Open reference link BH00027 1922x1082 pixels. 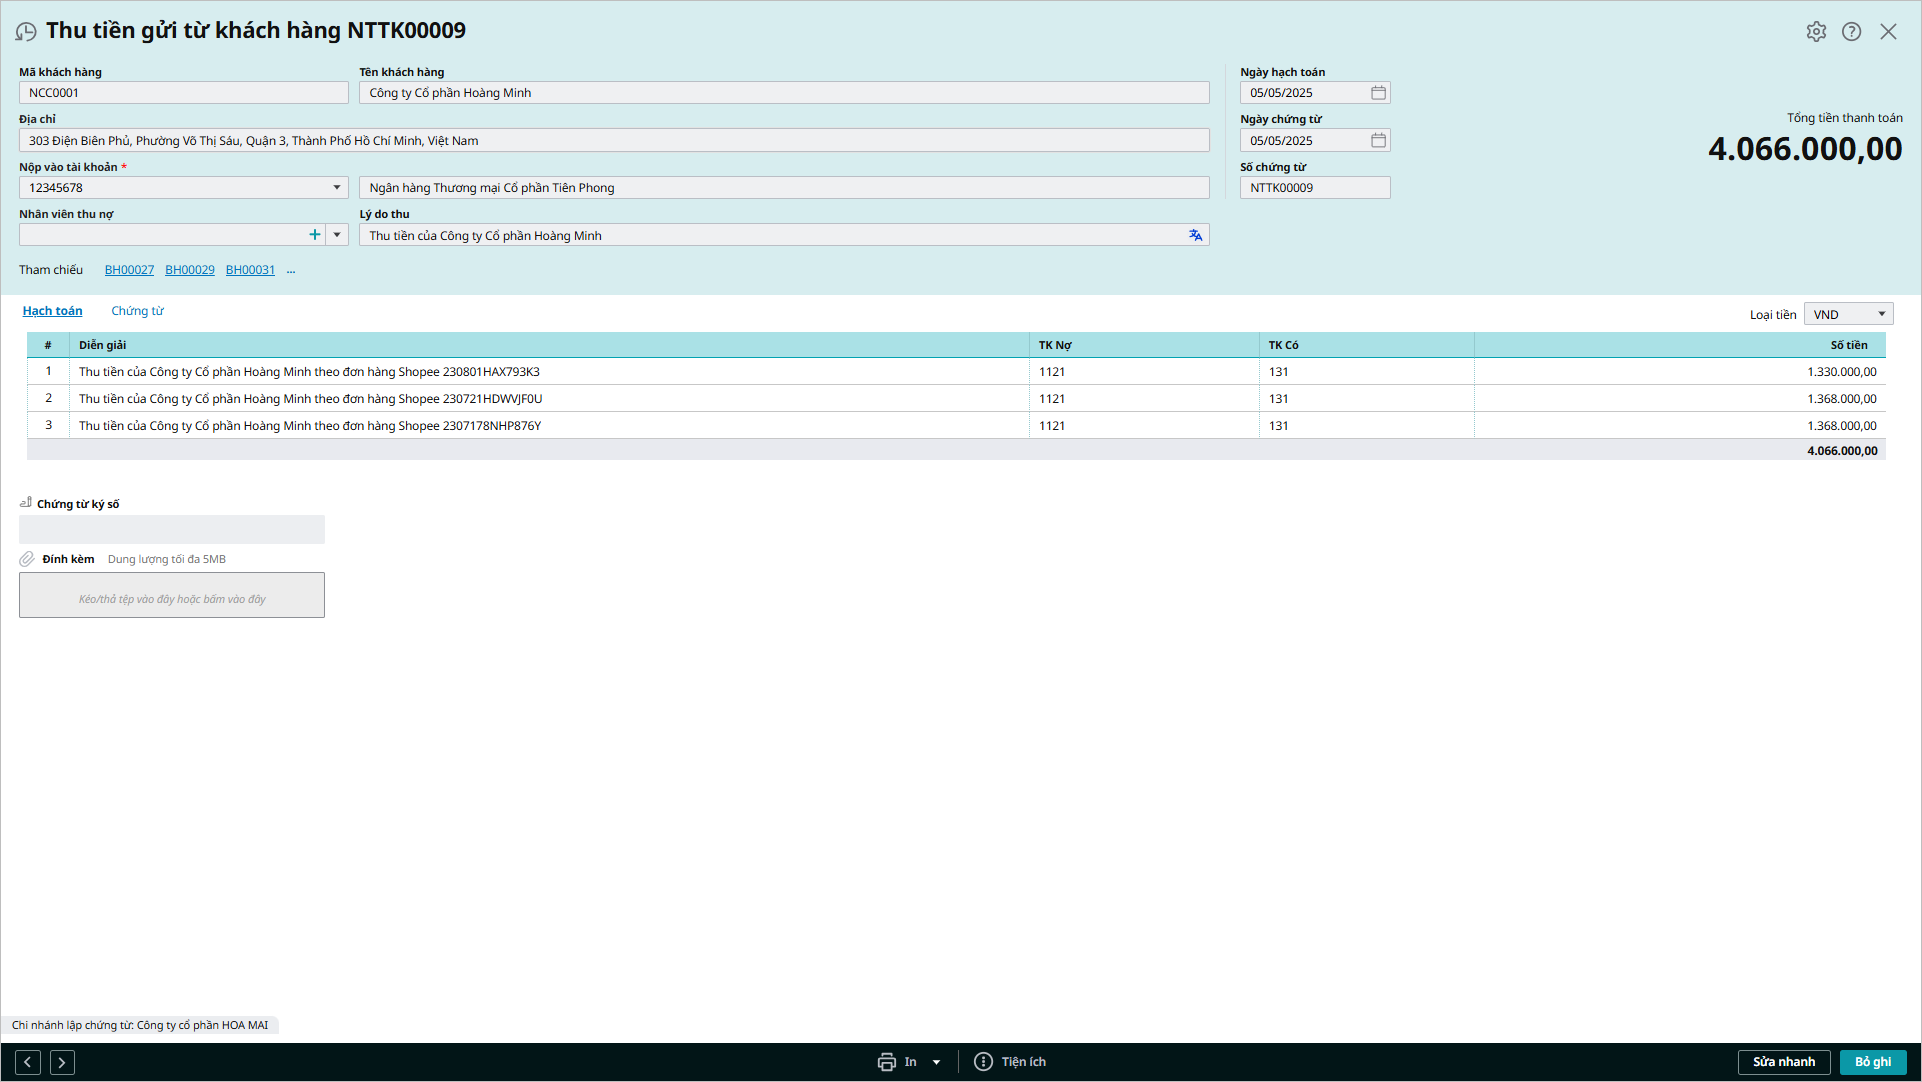(129, 270)
